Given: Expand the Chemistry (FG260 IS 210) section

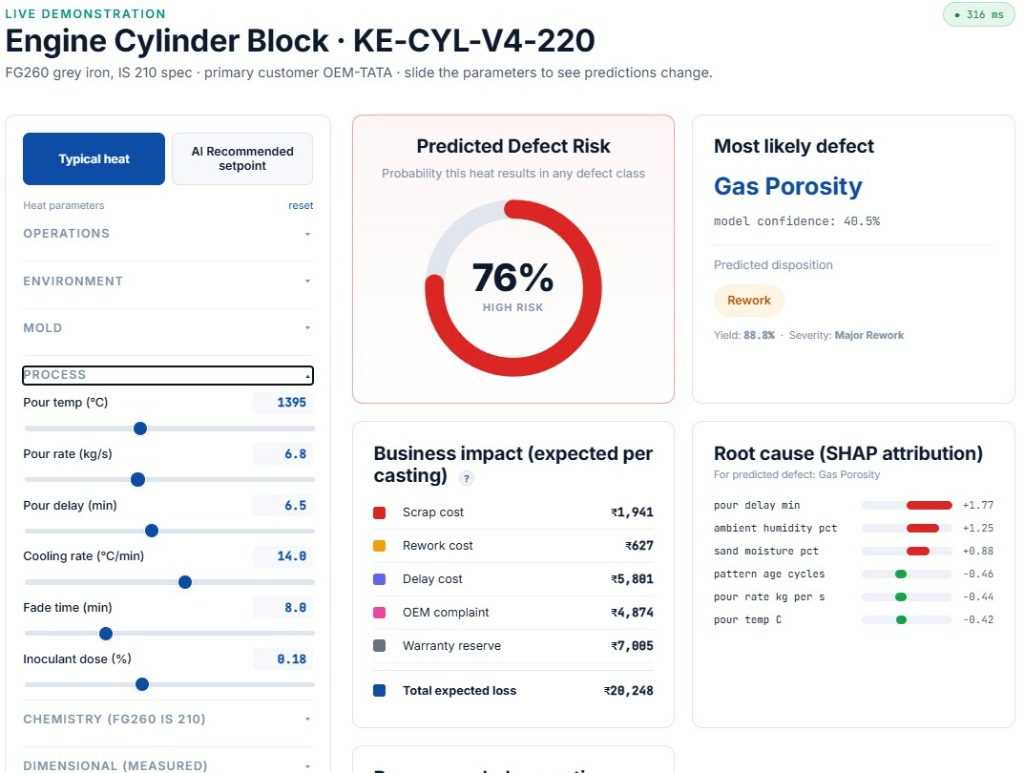Looking at the screenshot, I should click(x=168, y=719).
